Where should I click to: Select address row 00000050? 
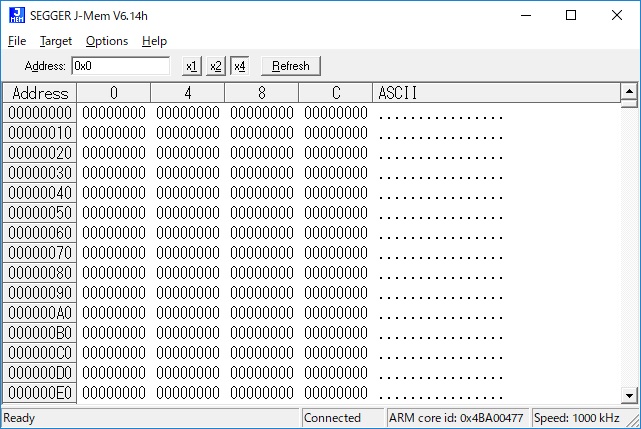(x=40, y=213)
